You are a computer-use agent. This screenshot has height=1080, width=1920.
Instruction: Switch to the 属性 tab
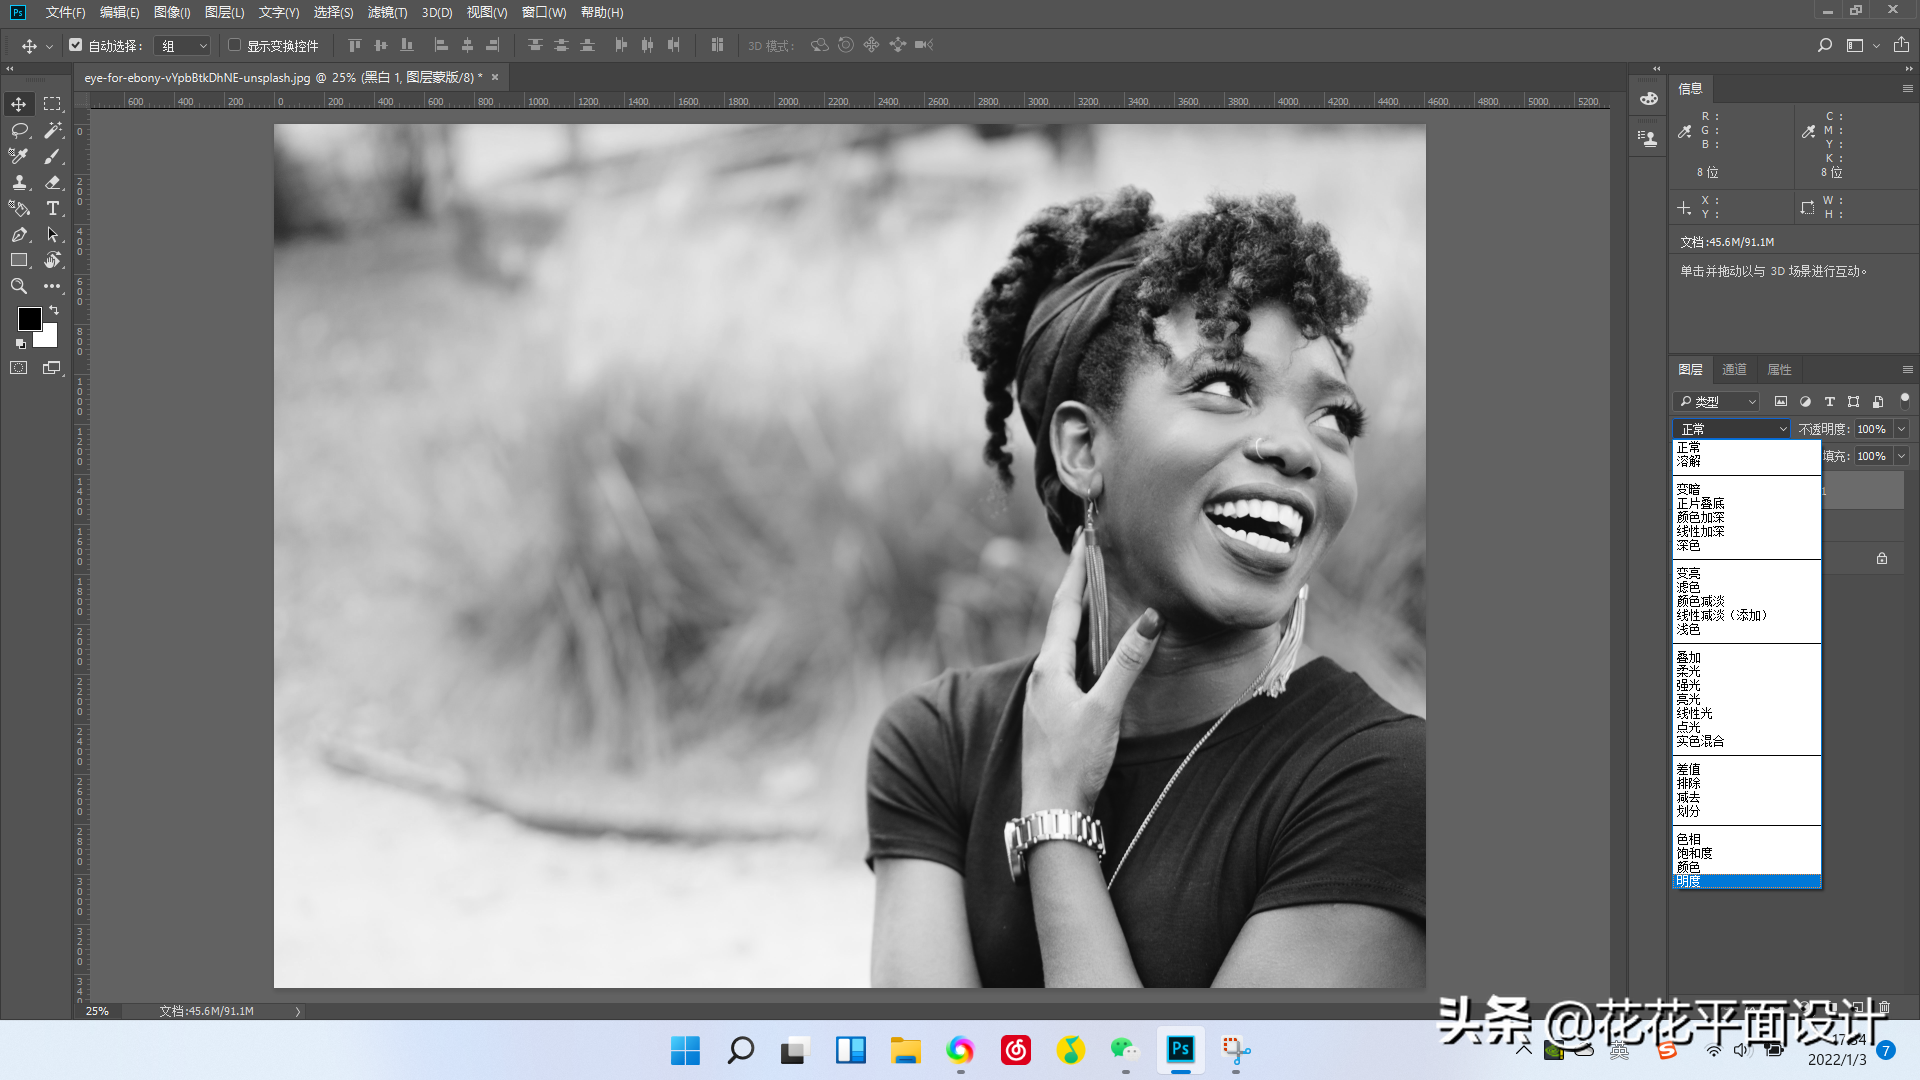pyautogui.click(x=1779, y=370)
